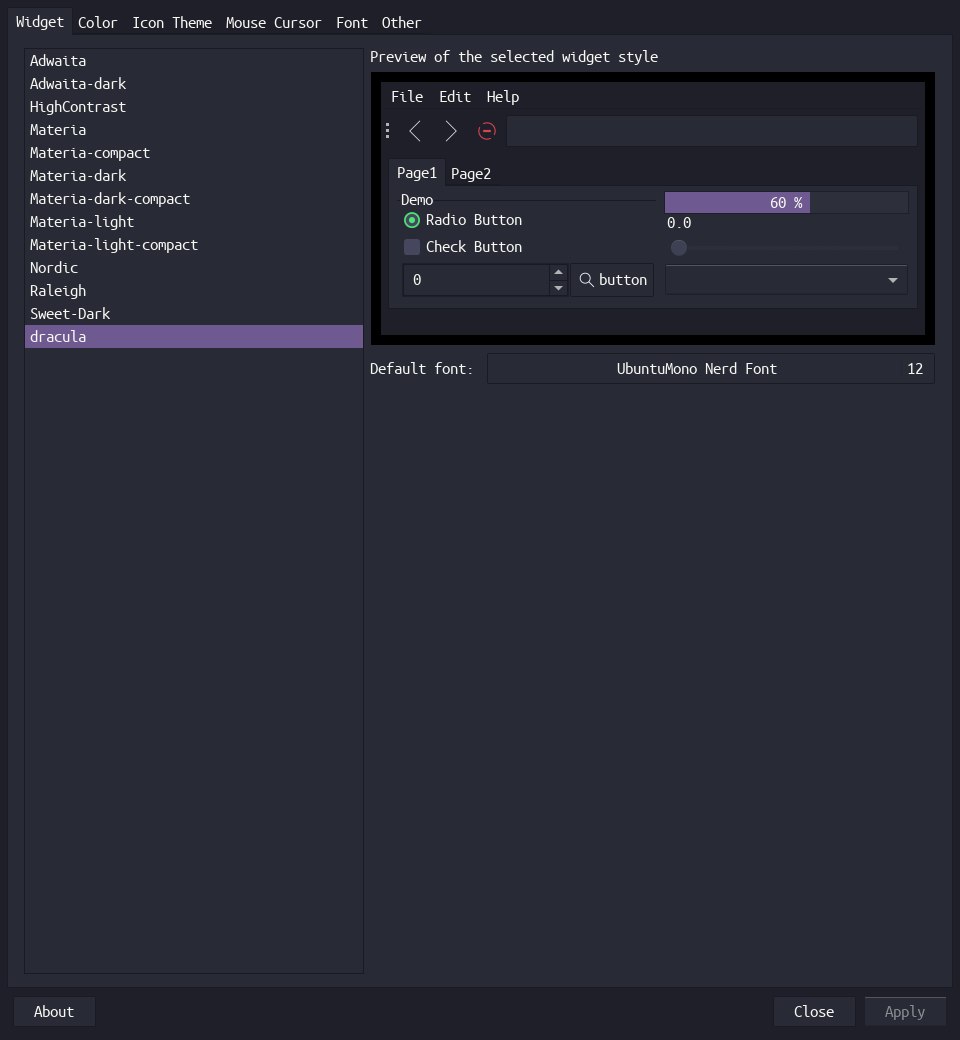Select the HighContrast theme
This screenshot has height=1040, width=960.
click(194, 107)
